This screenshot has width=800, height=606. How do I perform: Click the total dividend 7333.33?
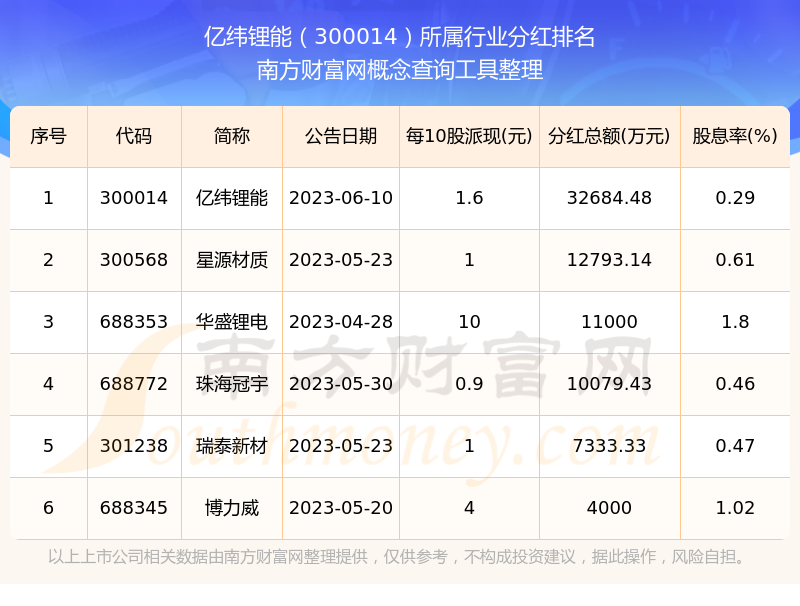tap(609, 446)
